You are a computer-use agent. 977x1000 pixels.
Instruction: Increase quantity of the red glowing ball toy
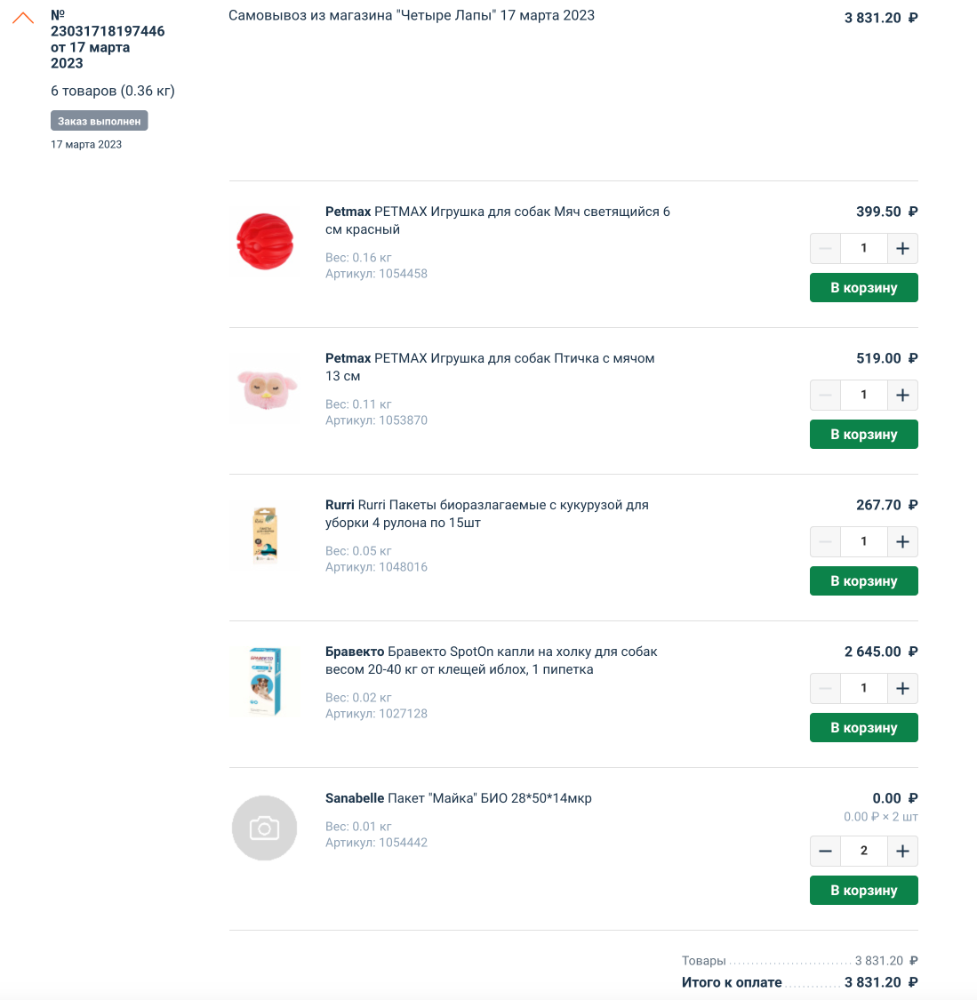(x=902, y=249)
